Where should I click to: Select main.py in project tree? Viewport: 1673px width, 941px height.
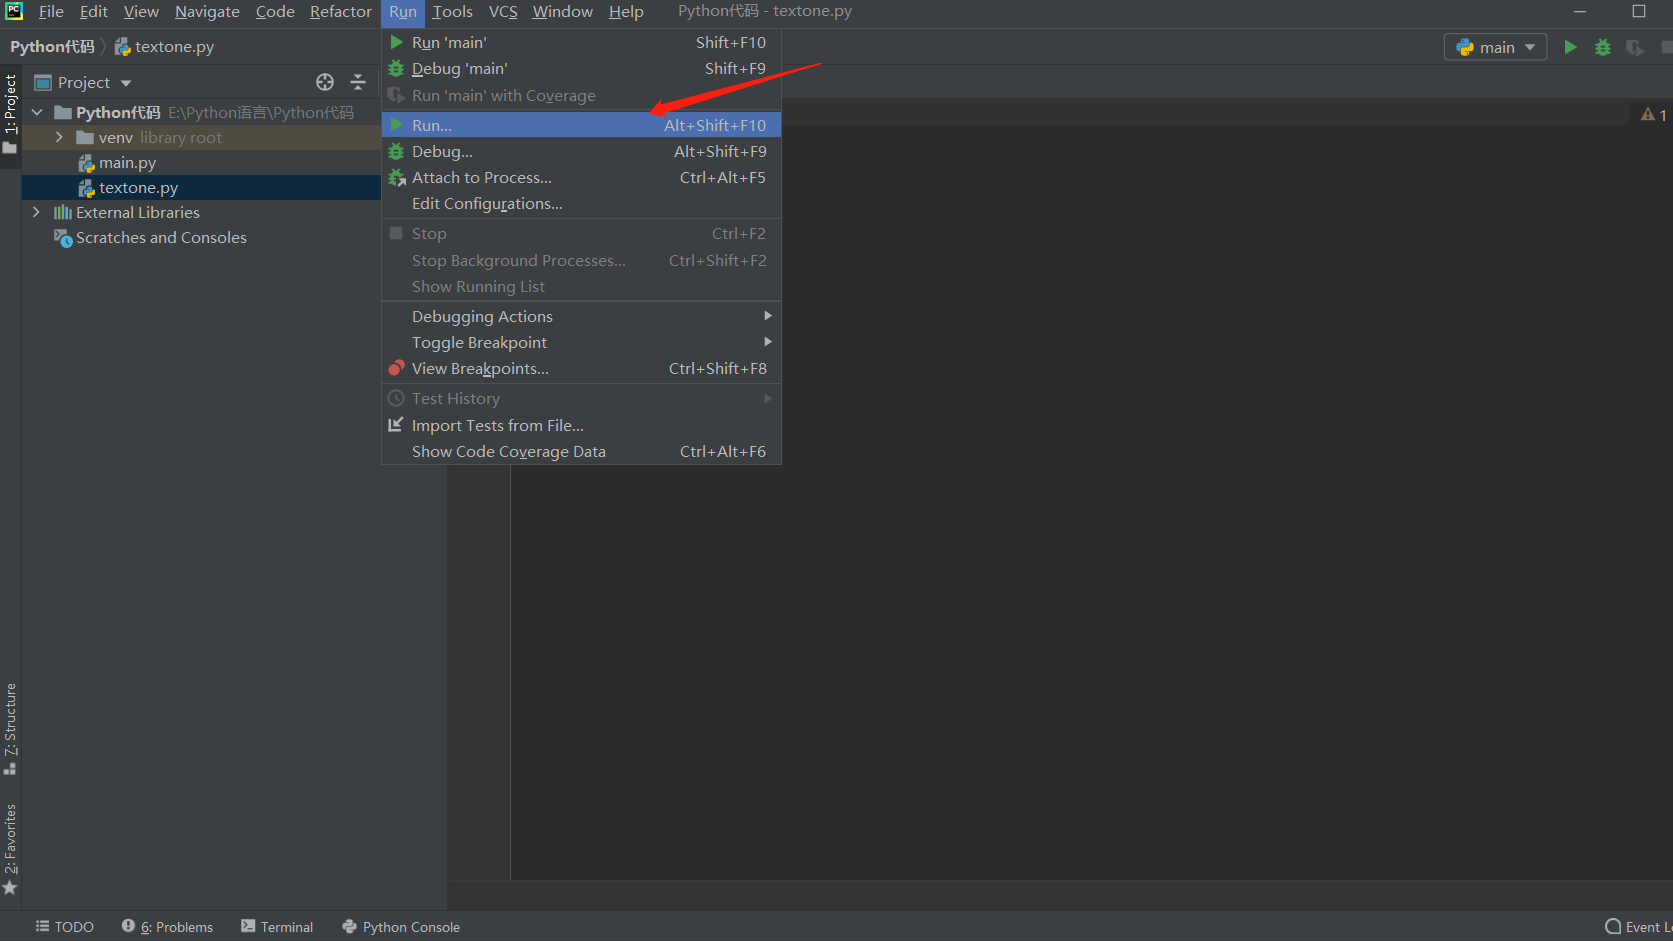(127, 162)
